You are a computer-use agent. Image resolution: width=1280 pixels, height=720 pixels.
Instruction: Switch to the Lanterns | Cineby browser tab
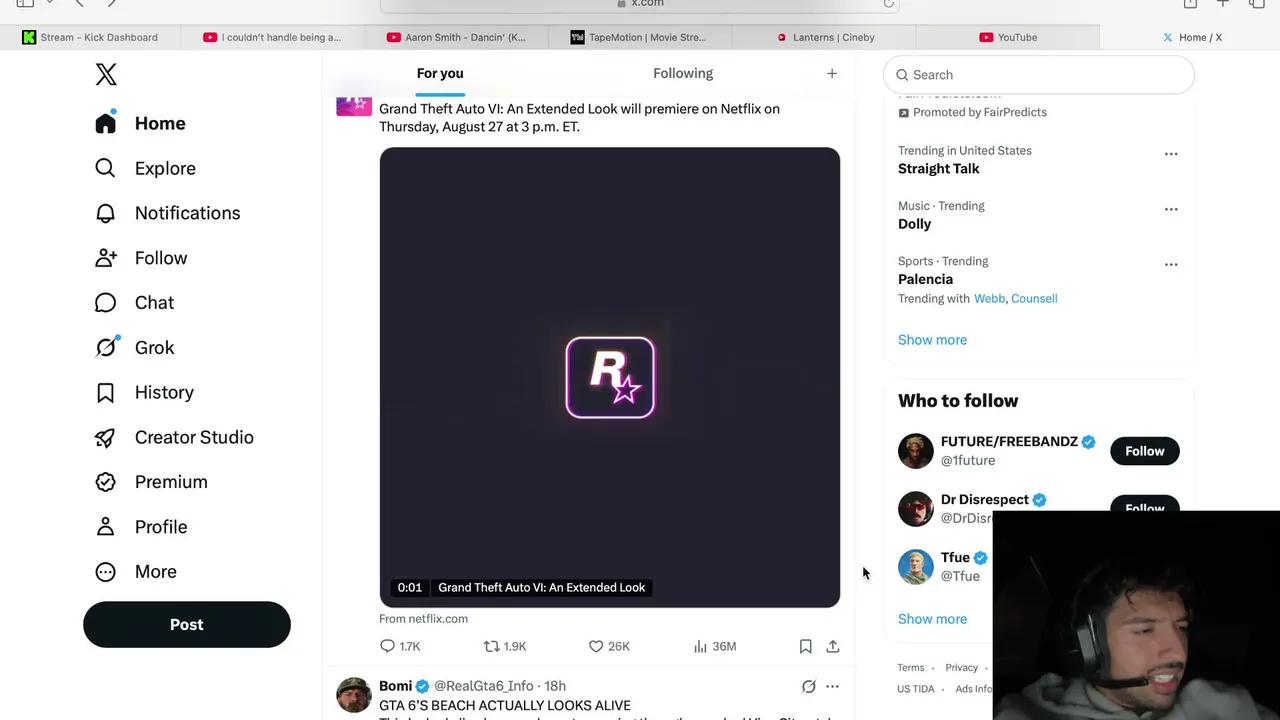[x=825, y=37]
